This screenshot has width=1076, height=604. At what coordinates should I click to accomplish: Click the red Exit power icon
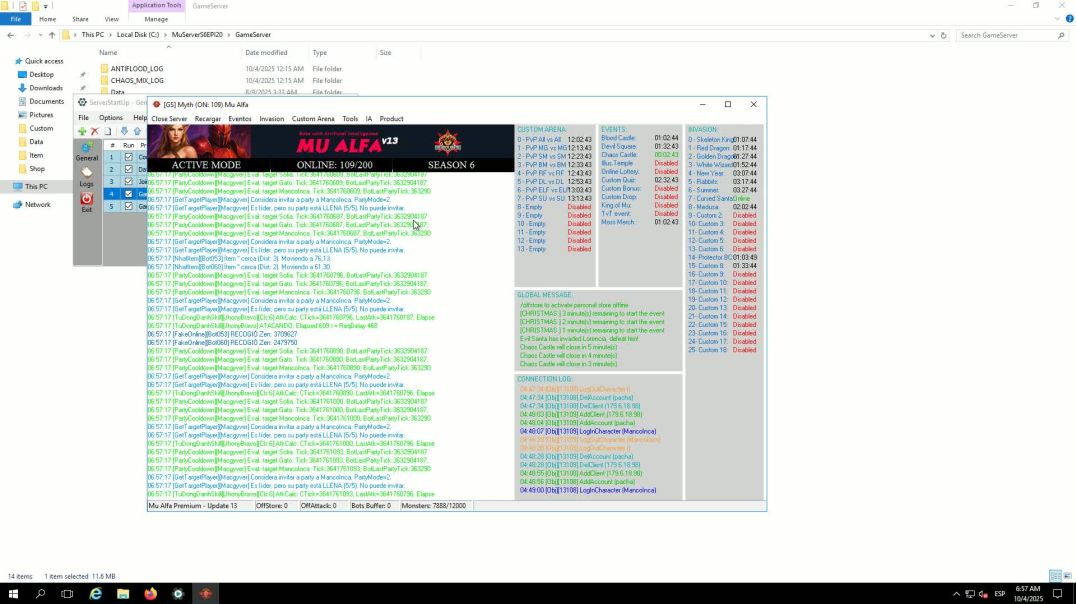[x=87, y=201]
